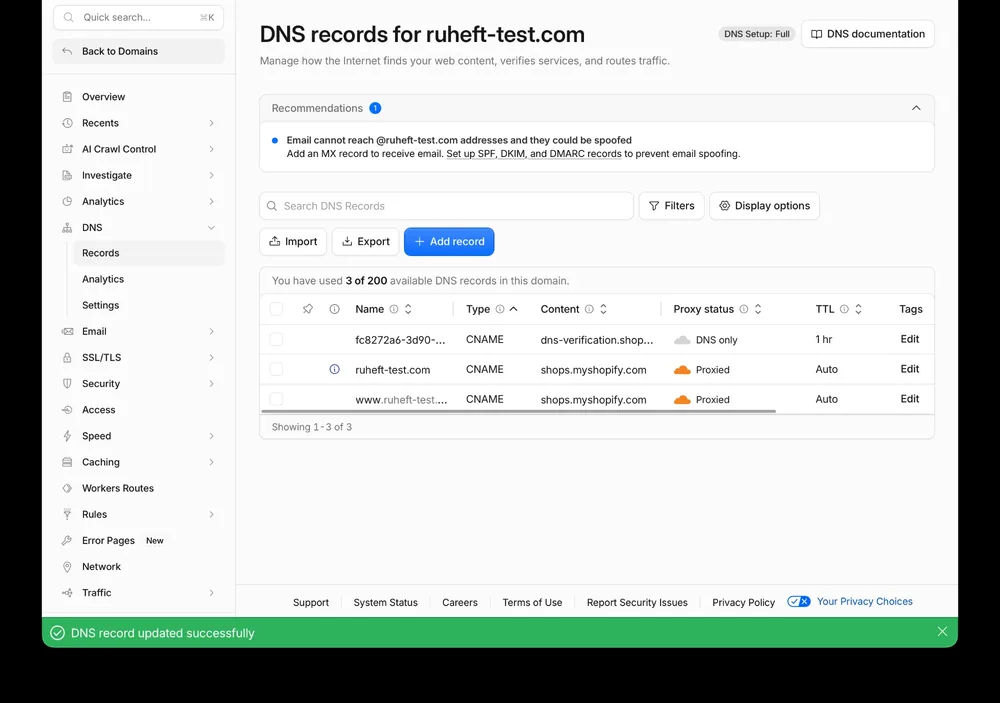Screen dimensions: 1000x703
Task: Check the fc8272a6-3d90 record checkbox
Action: coord(276,339)
